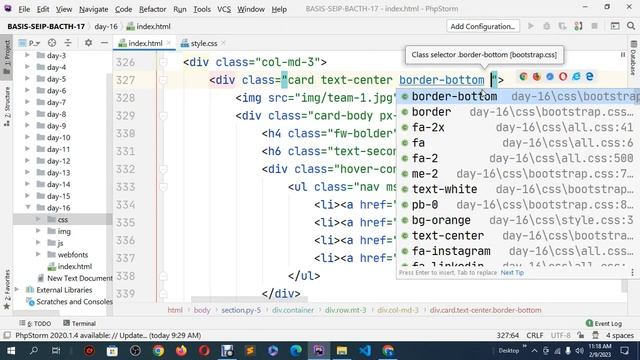Fold code block at line 326
Viewport: 640px width, 360px height.
tap(163, 62)
